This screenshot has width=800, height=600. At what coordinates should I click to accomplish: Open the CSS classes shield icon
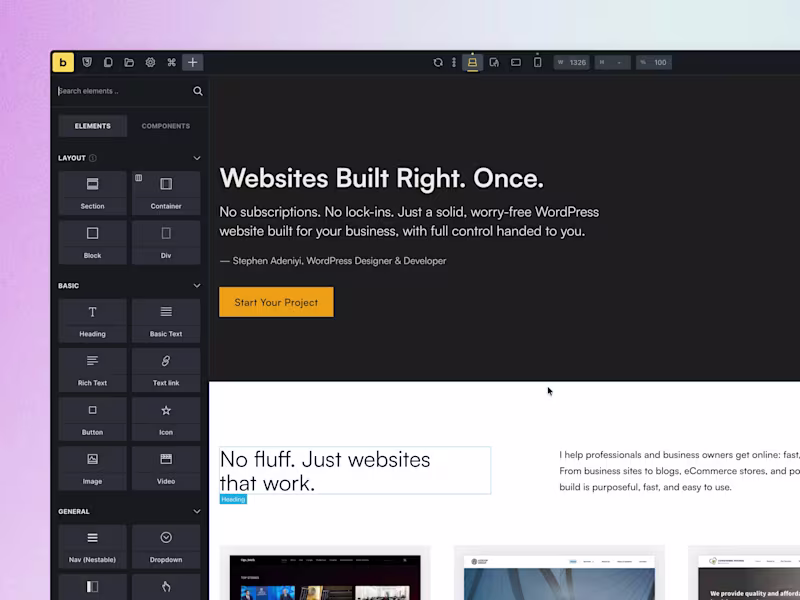click(87, 62)
